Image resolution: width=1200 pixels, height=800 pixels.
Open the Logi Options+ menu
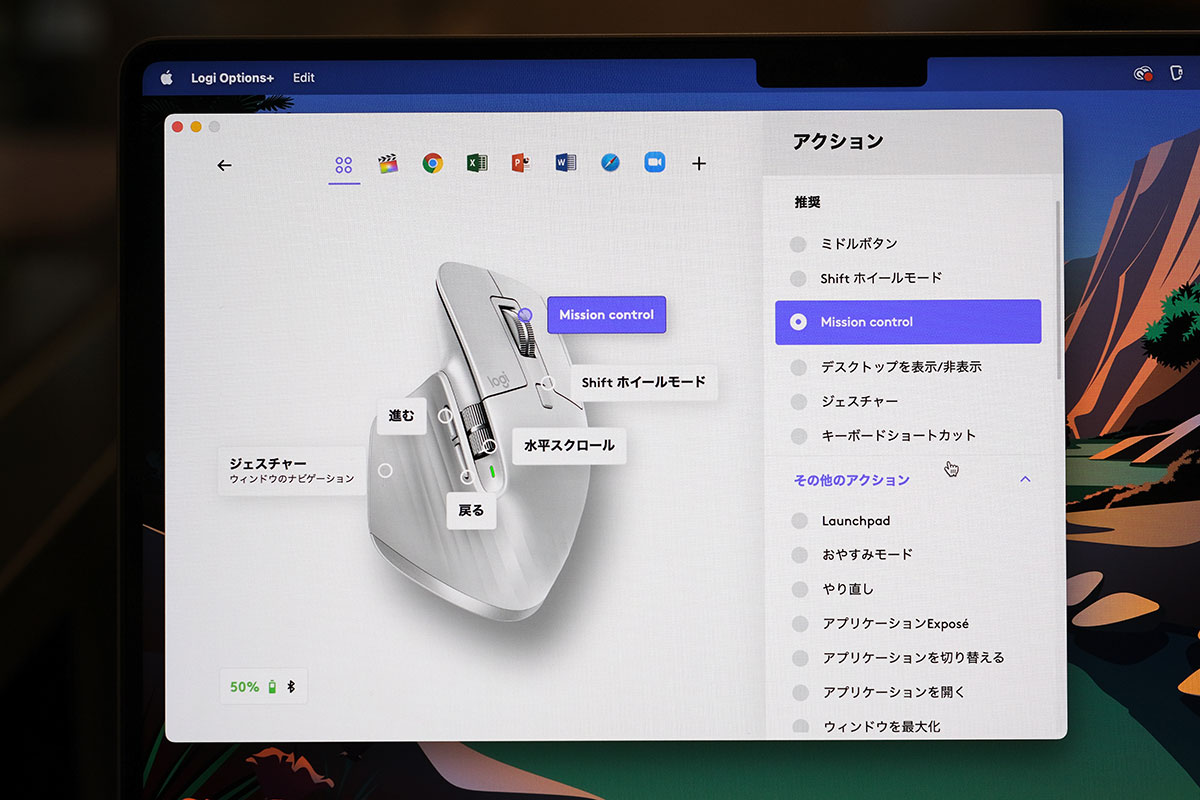tap(232, 78)
